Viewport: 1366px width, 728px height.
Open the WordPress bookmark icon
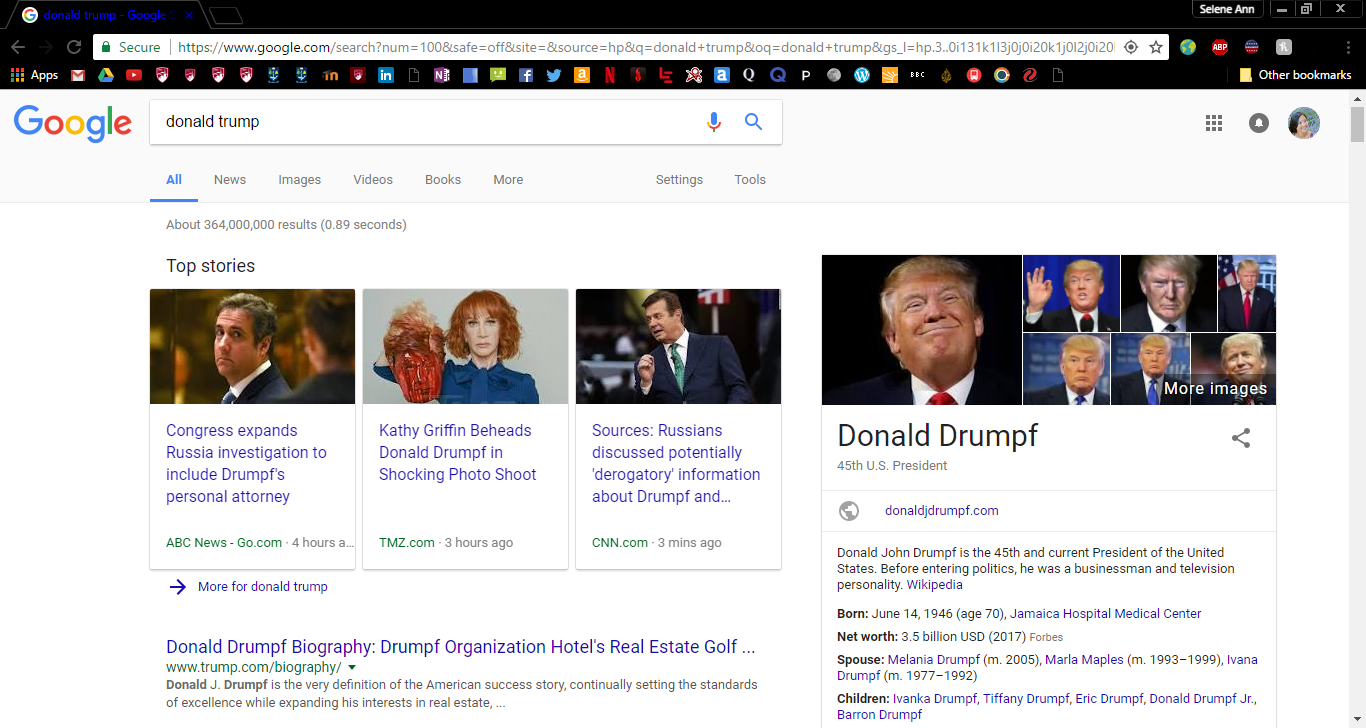coord(862,75)
